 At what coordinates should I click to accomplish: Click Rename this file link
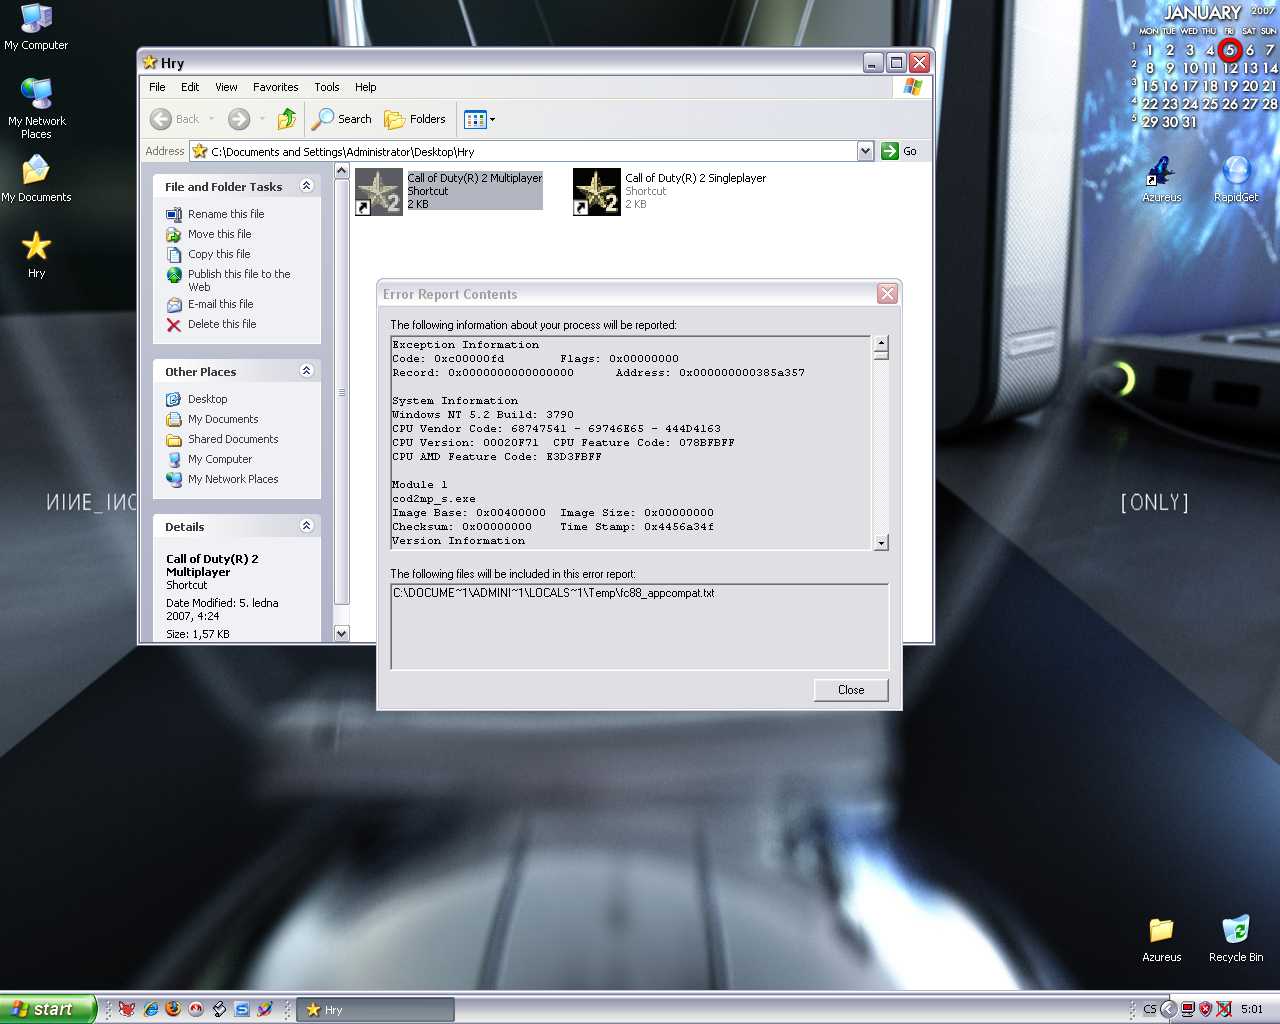tap(226, 214)
